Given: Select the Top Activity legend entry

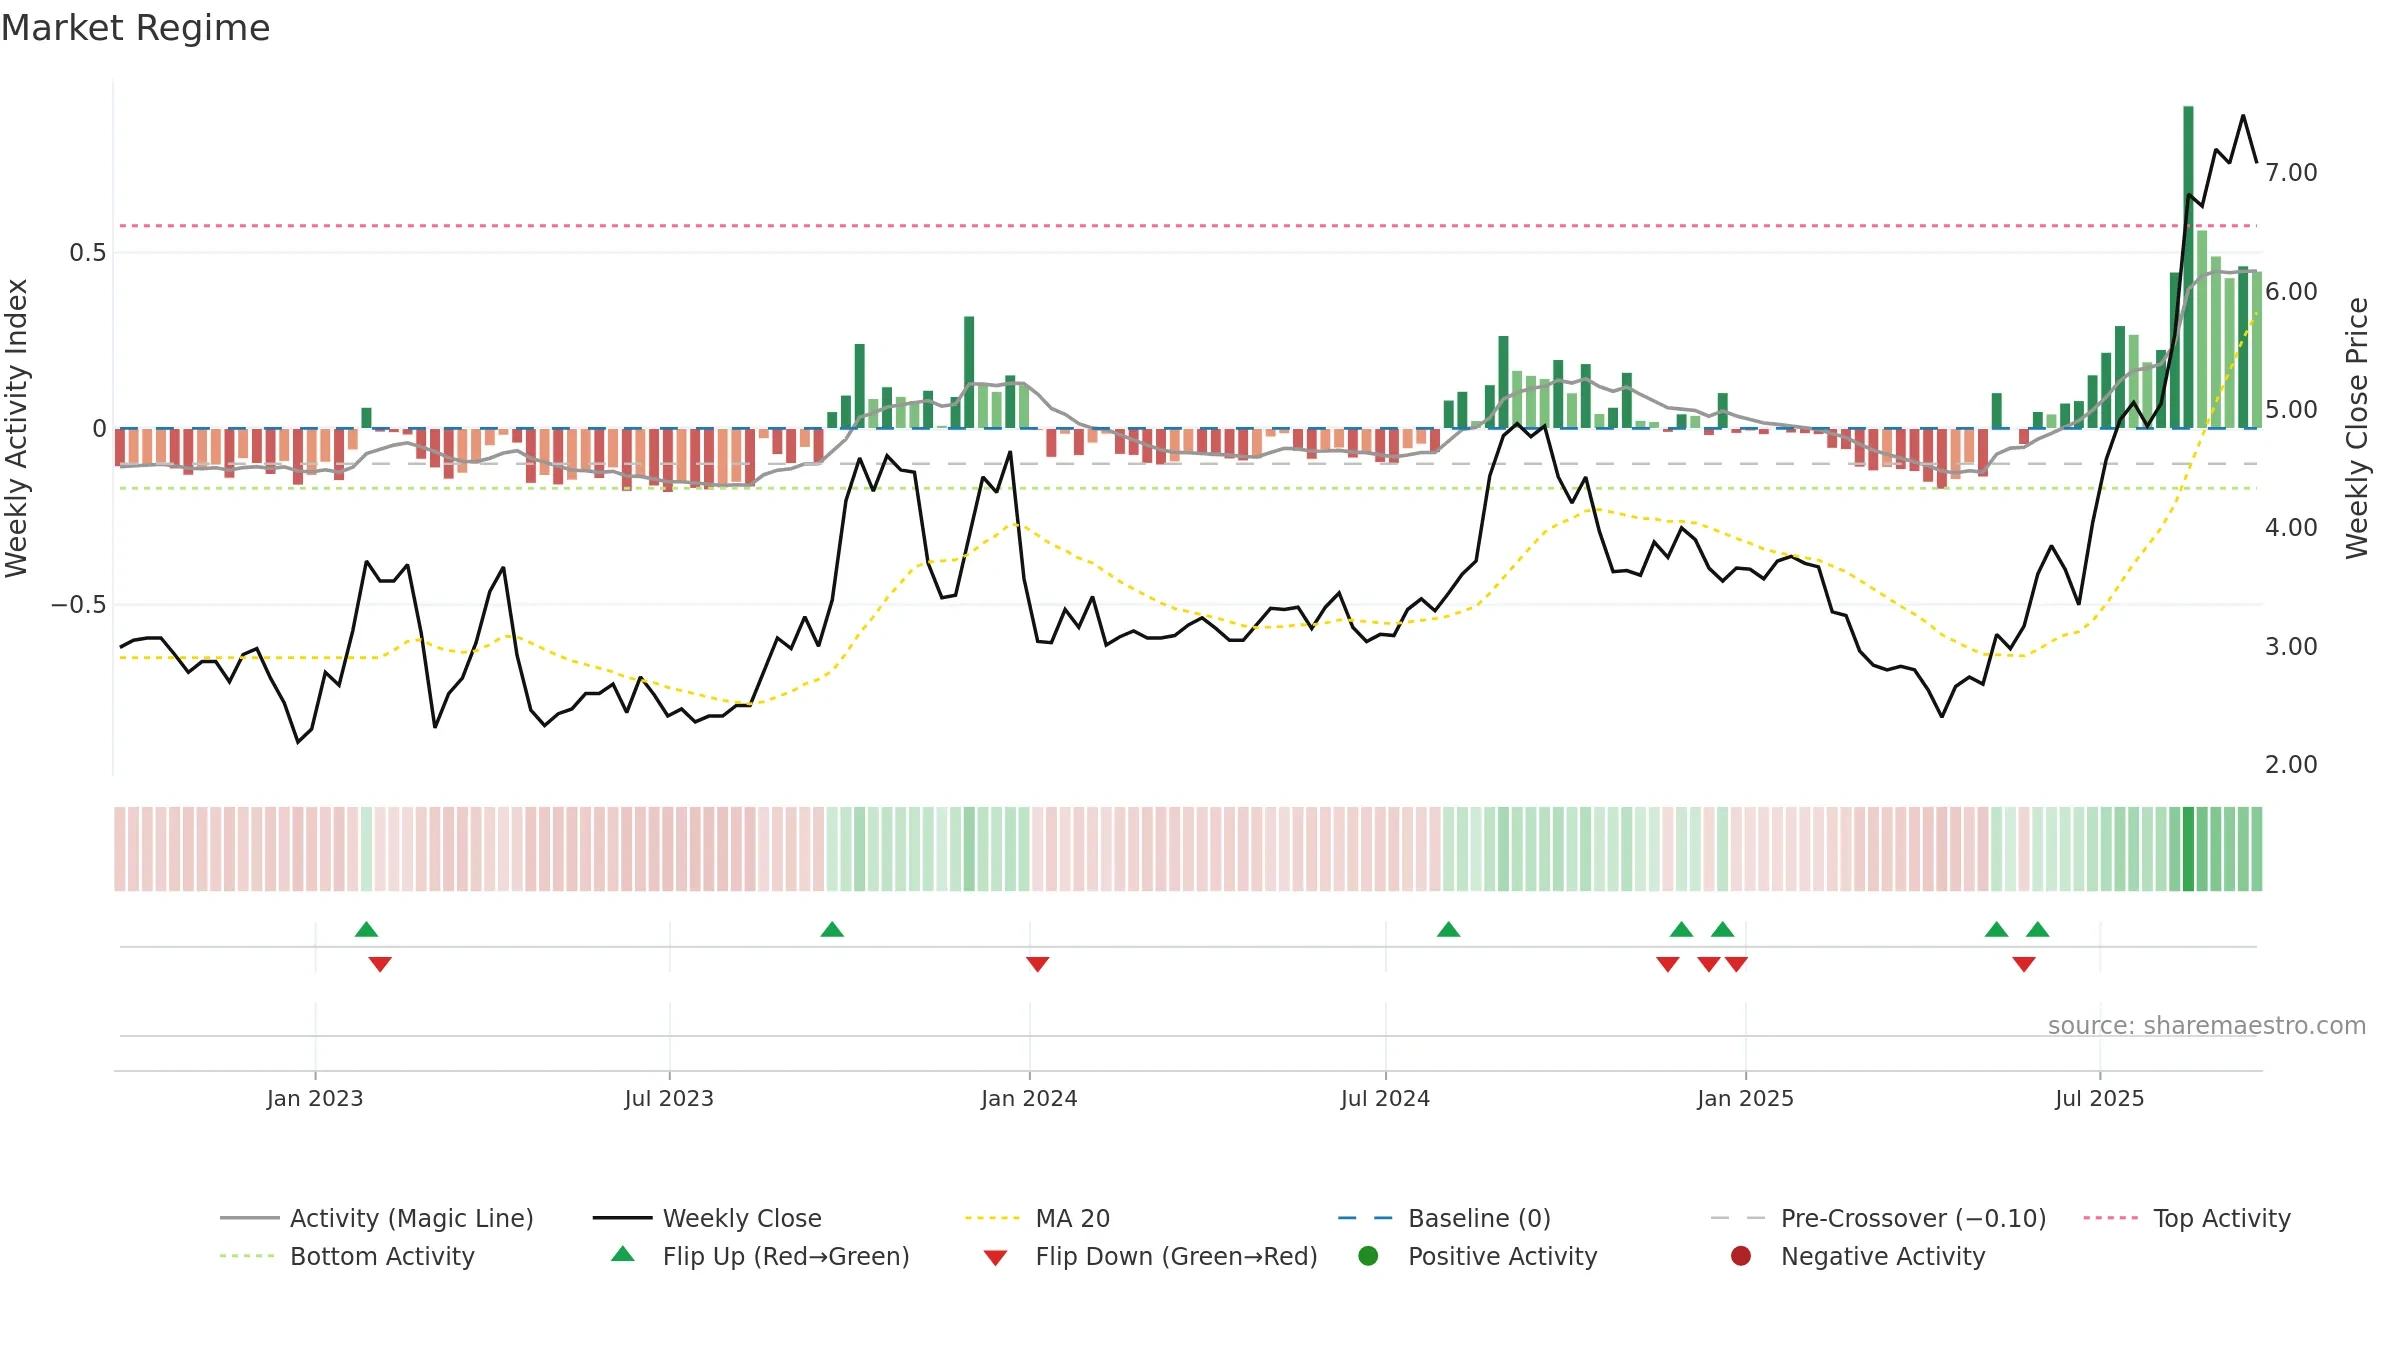Looking at the screenshot, I should click(2186, 1218).
